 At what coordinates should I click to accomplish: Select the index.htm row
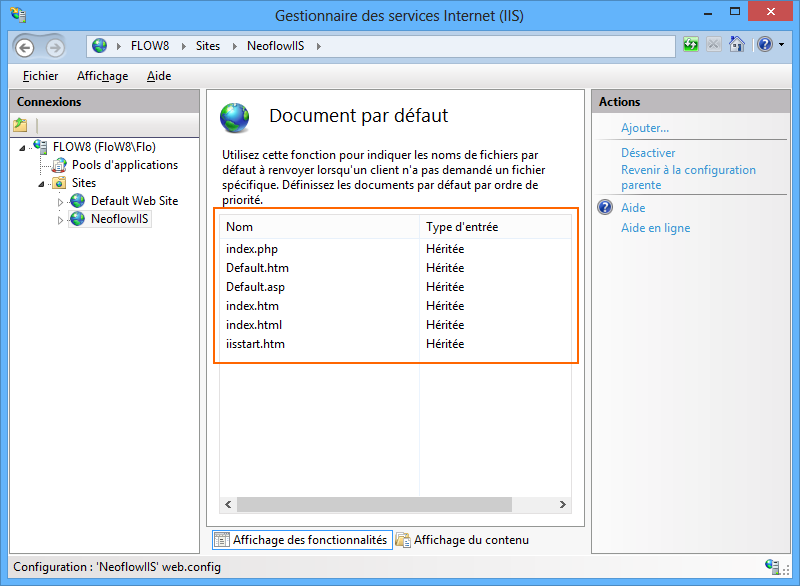395,306
